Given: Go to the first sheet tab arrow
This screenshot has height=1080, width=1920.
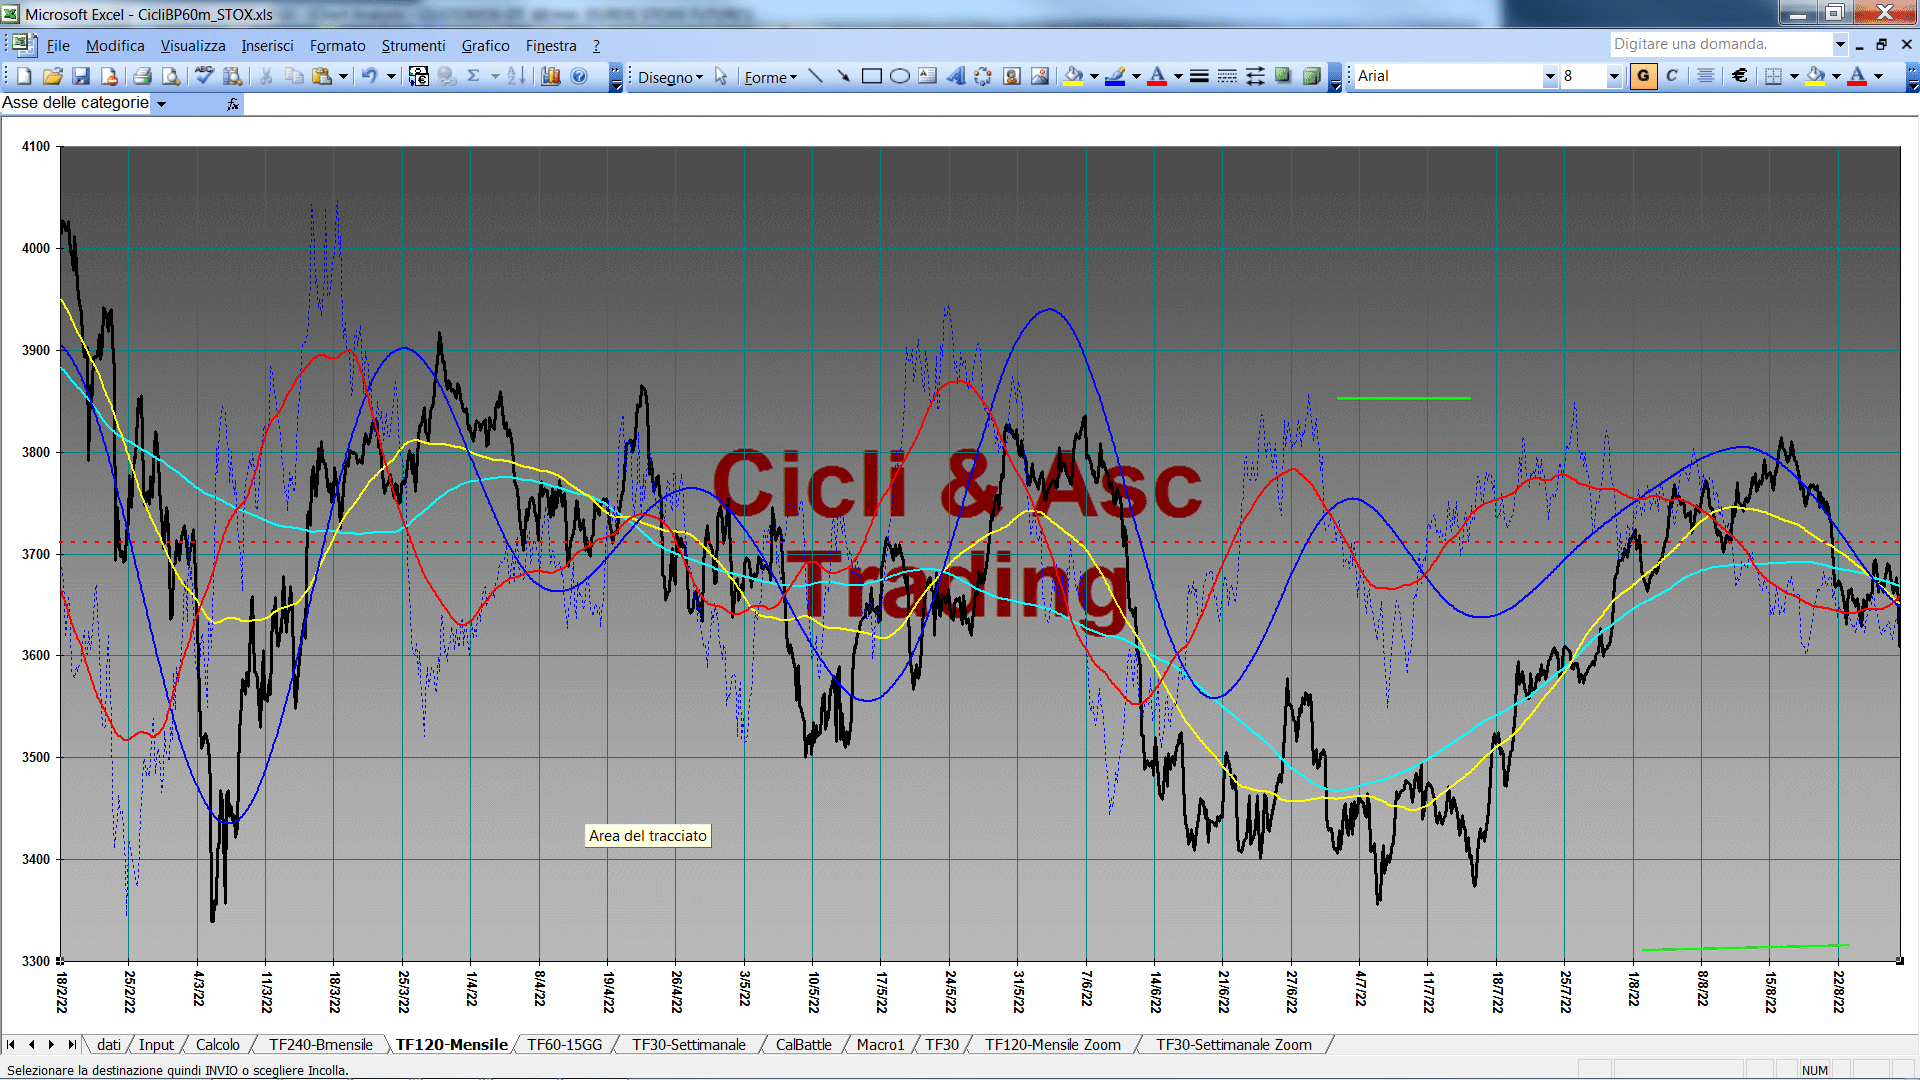Looking at the screenshot, I should (x=11, y=1045).
